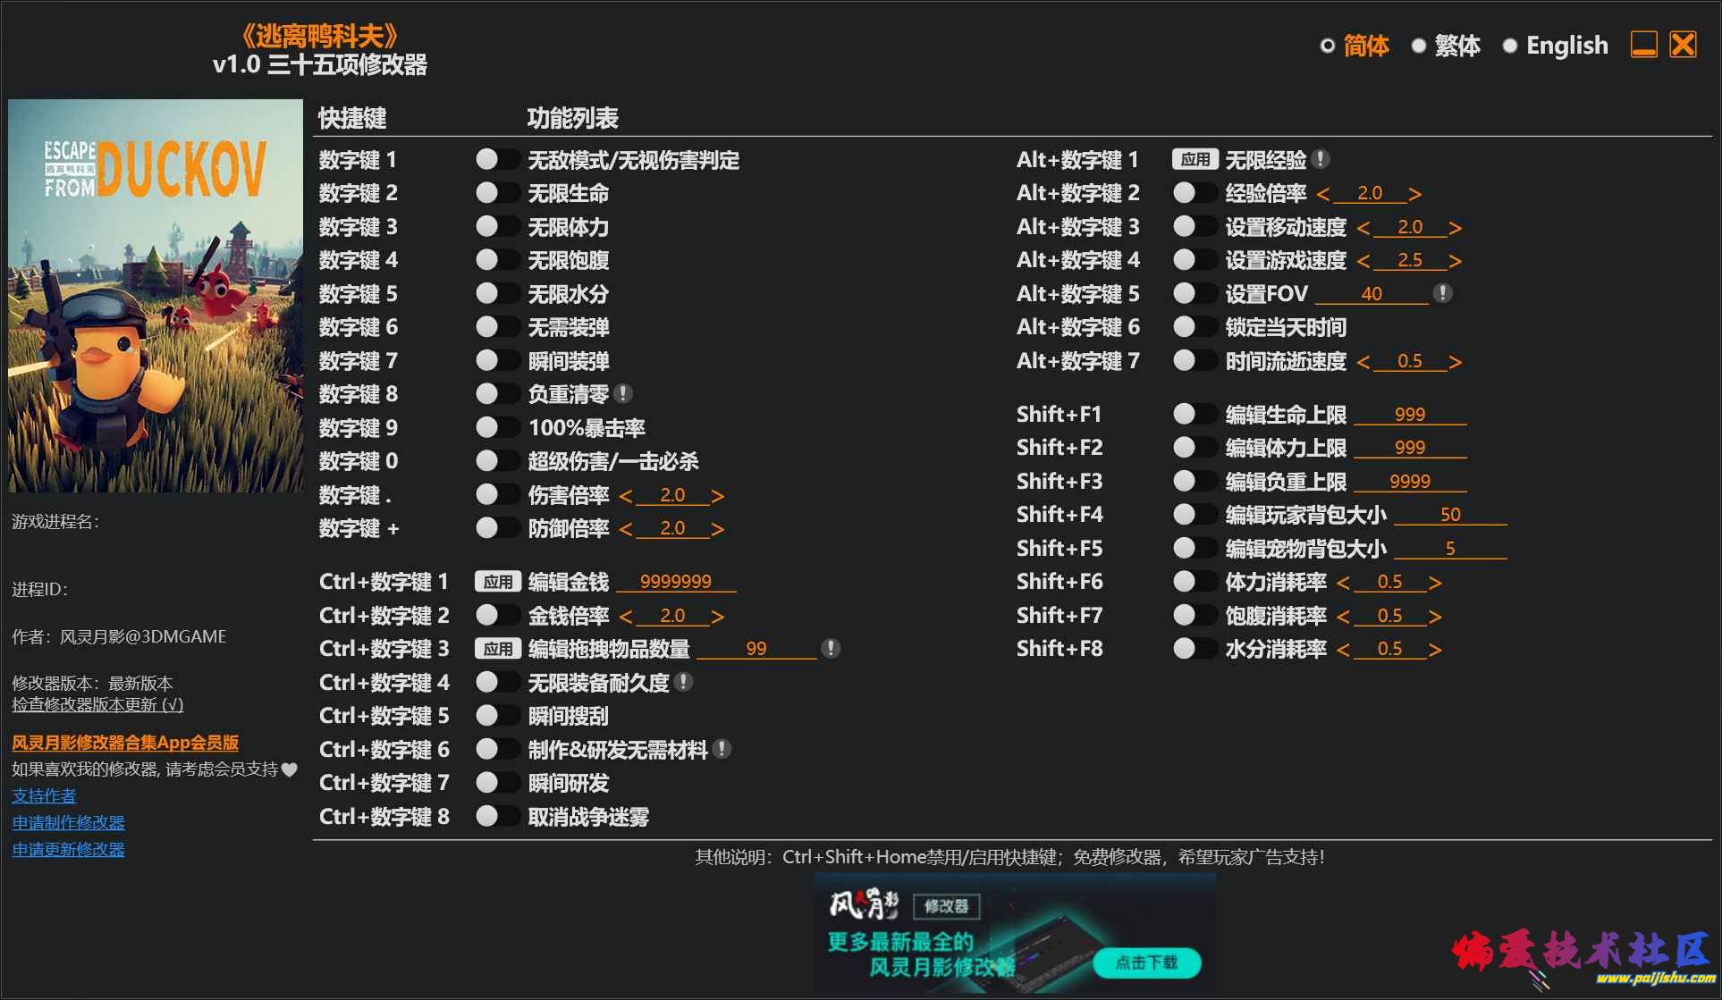The width and height of the screenshot is (1722, 1000).
Task: Decrease 经验倍率 using left arrow
Action: [1323, 193]
